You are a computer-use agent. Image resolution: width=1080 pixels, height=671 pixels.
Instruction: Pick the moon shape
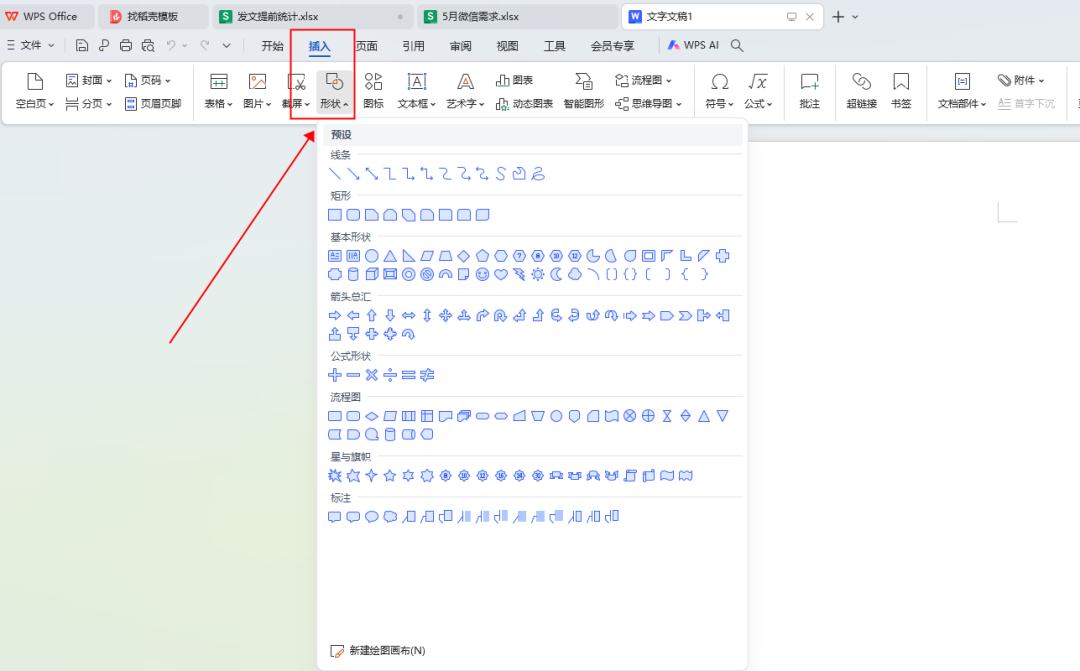click(x=557, y=275)
